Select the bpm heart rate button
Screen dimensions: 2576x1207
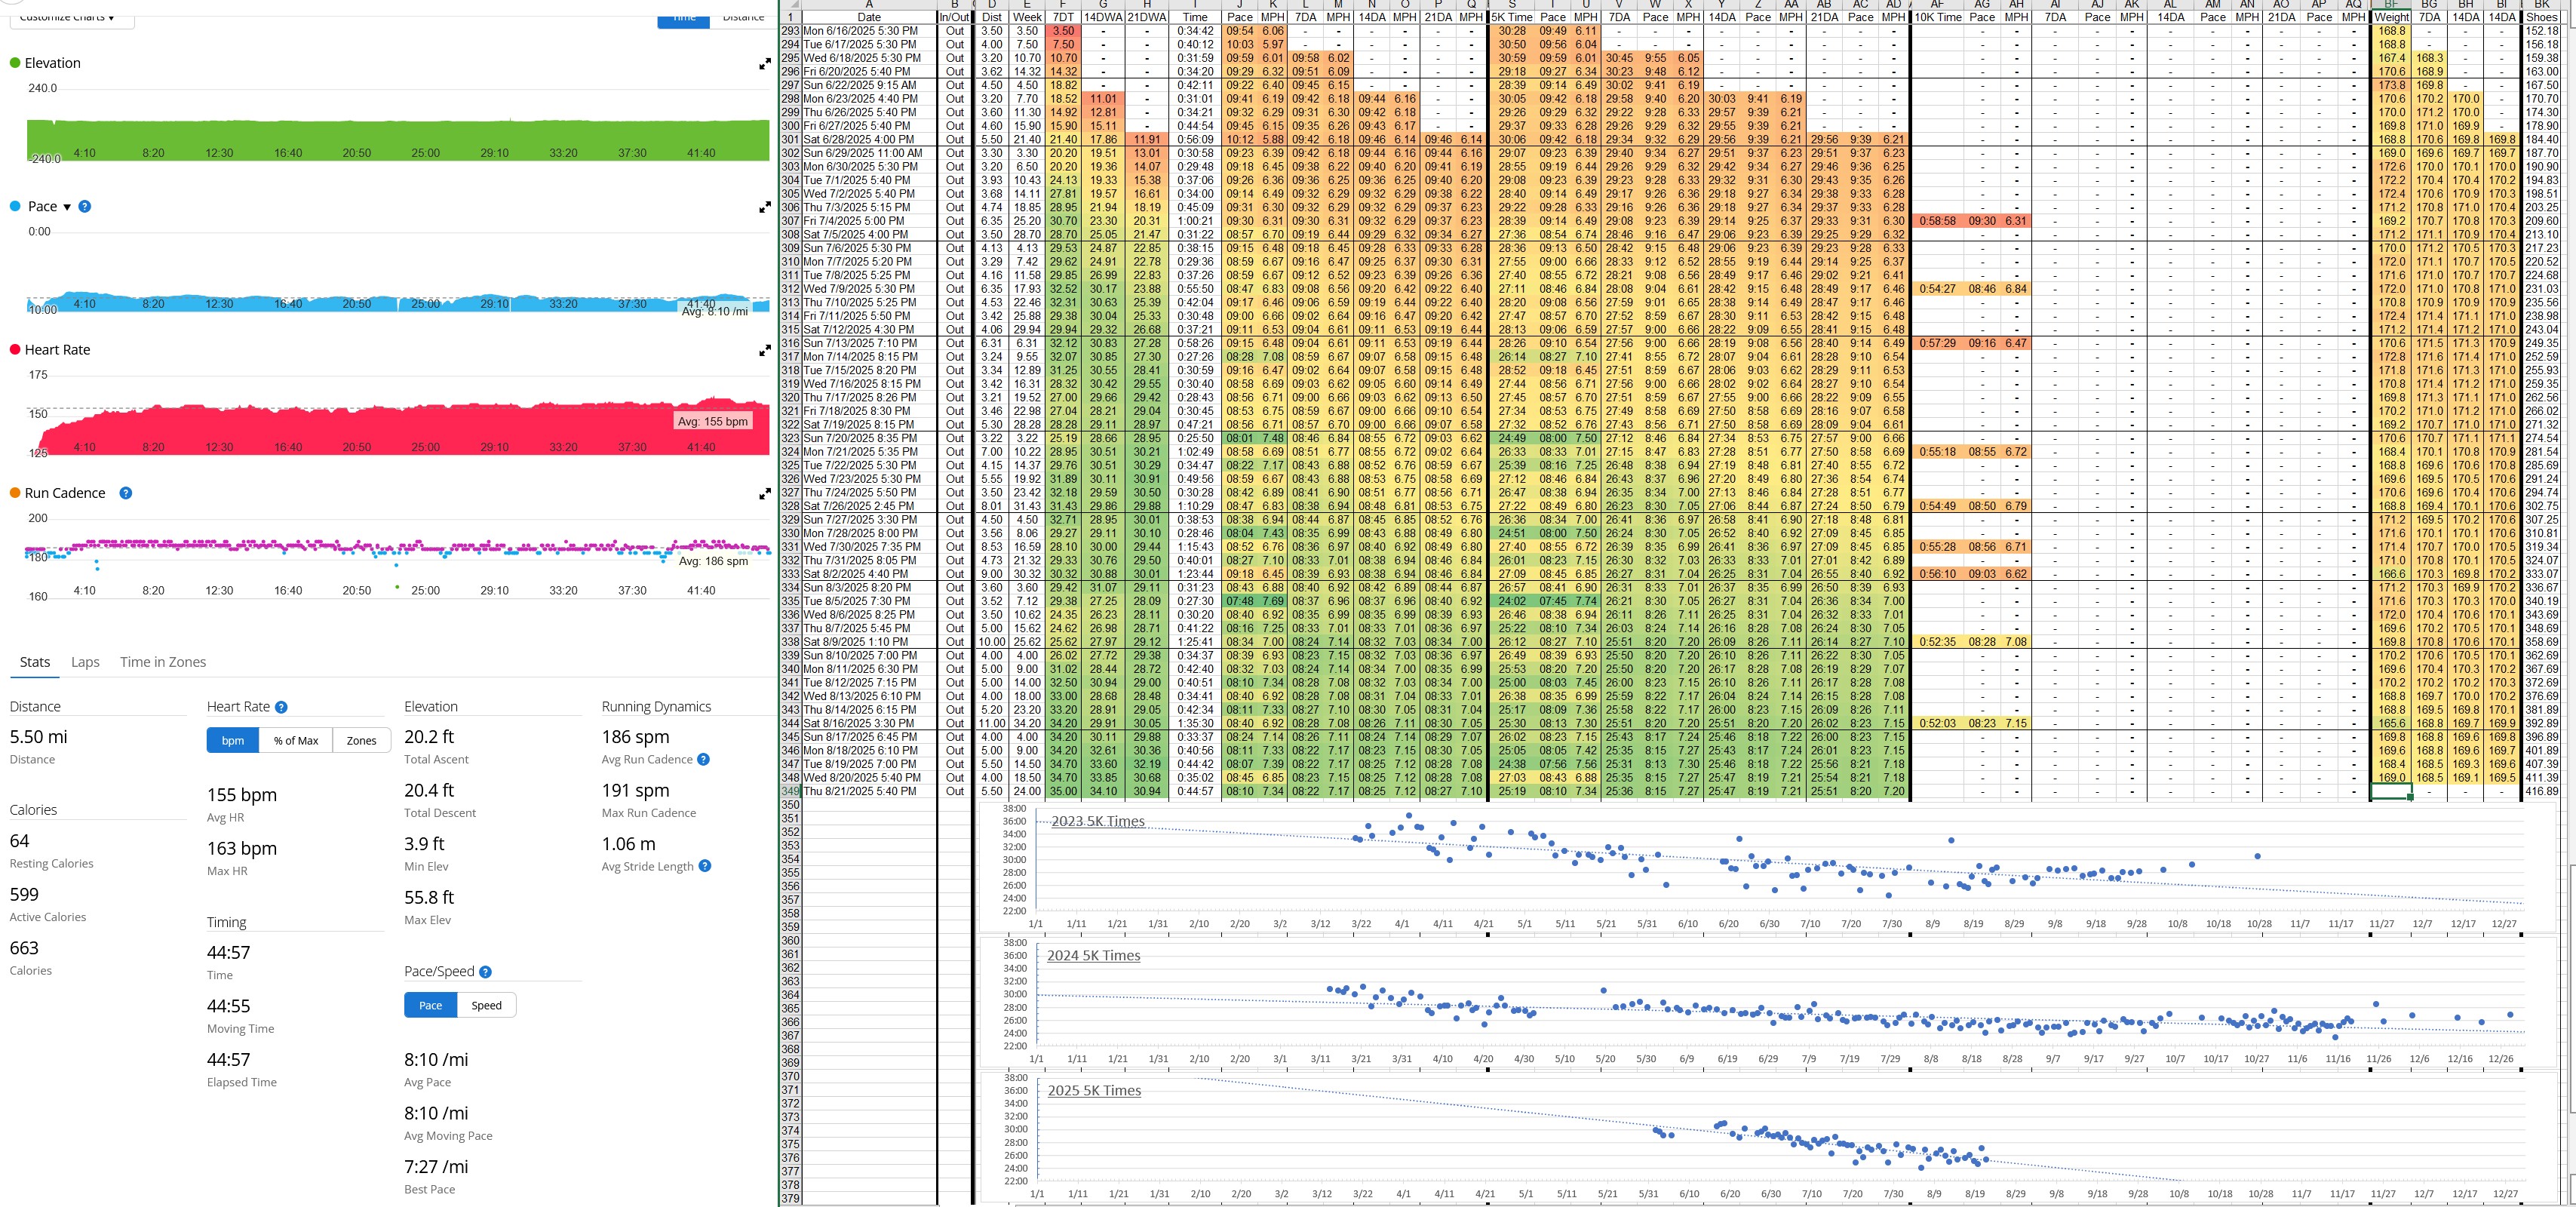233,741
